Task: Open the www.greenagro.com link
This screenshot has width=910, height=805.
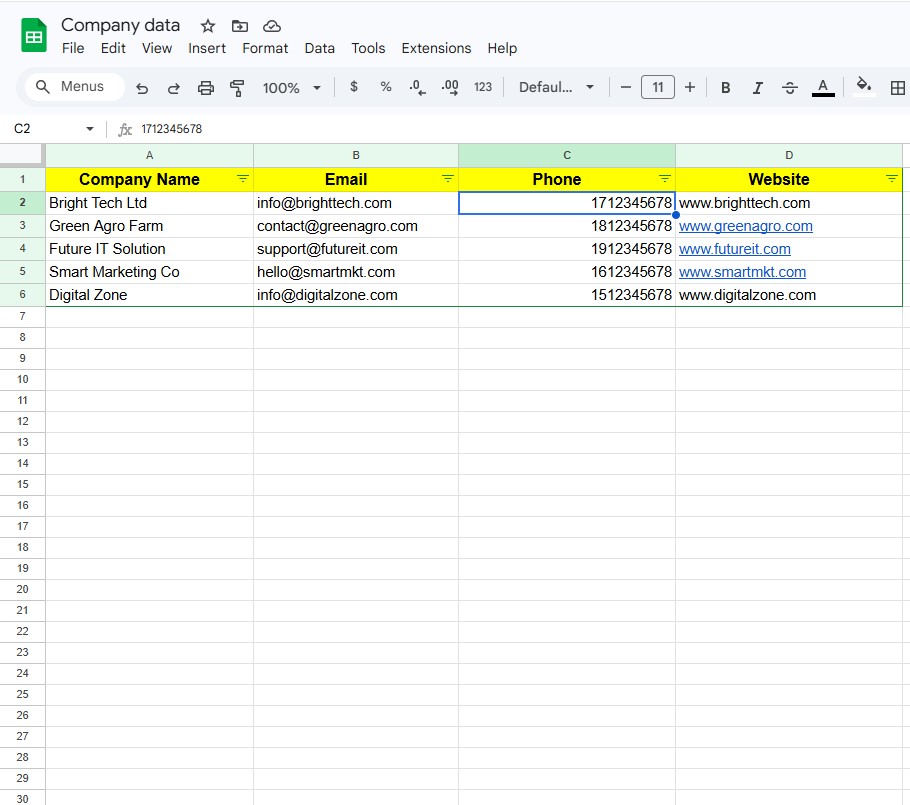Action: point(745,226)
